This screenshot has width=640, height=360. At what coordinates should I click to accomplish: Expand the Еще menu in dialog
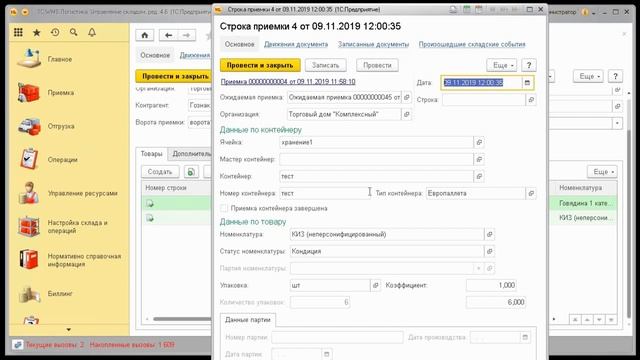tap(502, 65)
